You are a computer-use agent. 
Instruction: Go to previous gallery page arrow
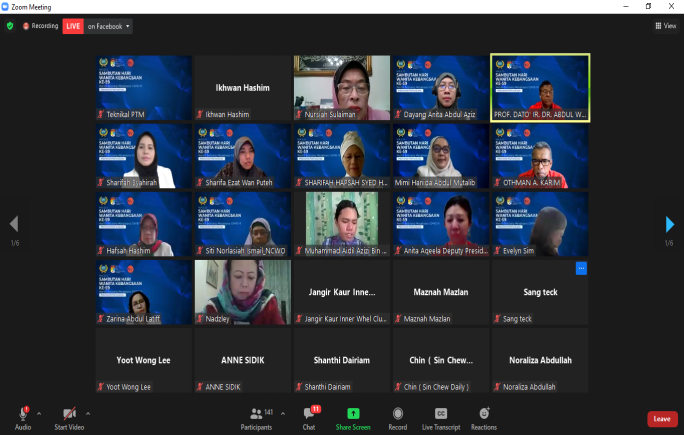tap(14, 224)
